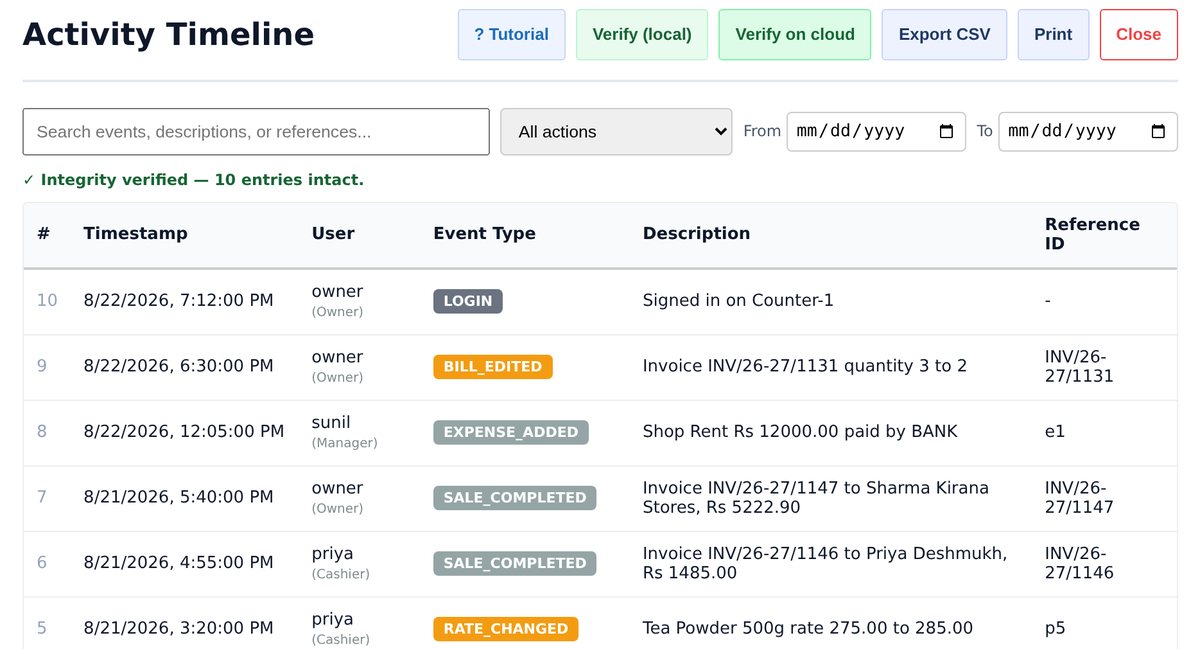Viewport: 1200px width, 649px height.
Task: Click reference ID p5
Action: tap(1055, 628)
